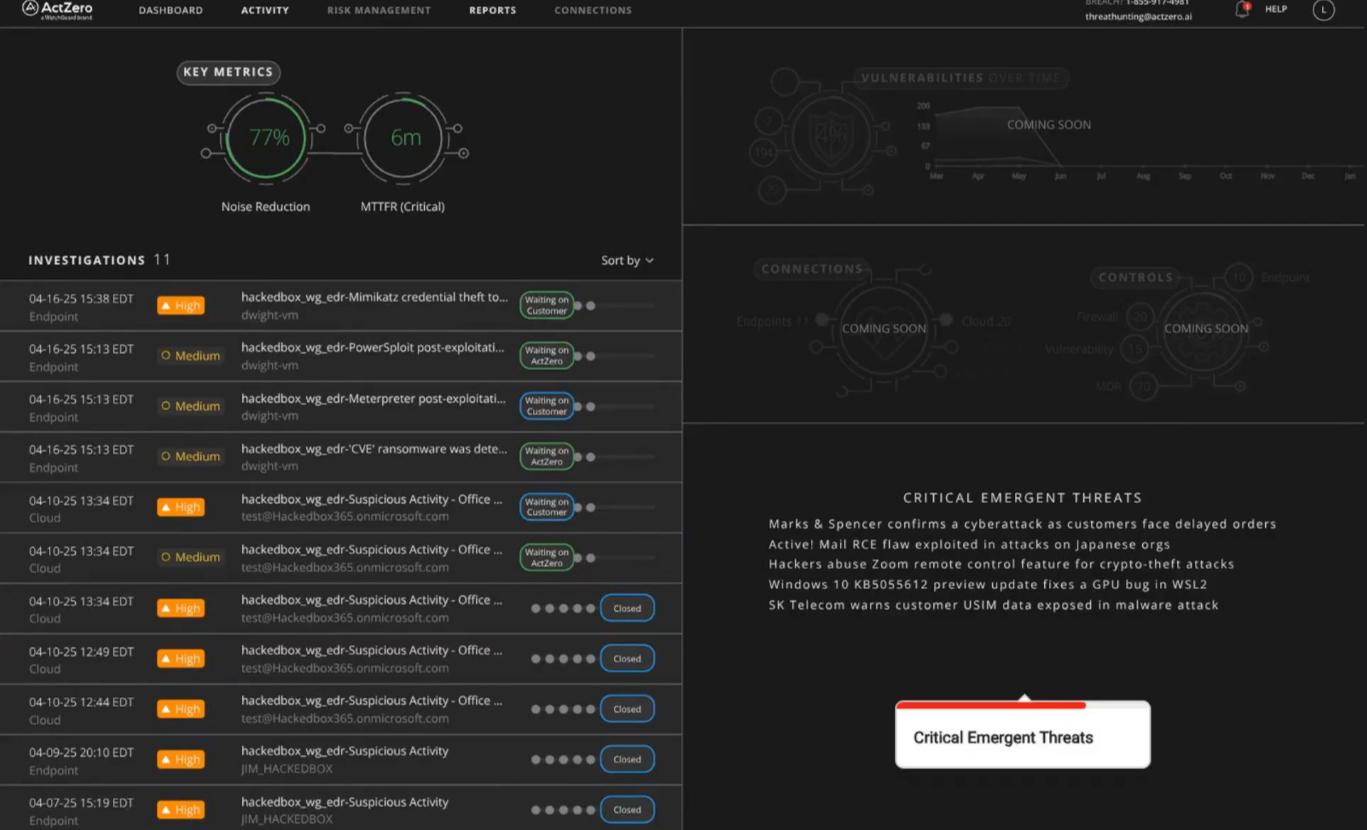Screen dimensions: 1367x830
Task: Click the Medium severity badge on PowerSploit investigation
Action: click(190, 356)
